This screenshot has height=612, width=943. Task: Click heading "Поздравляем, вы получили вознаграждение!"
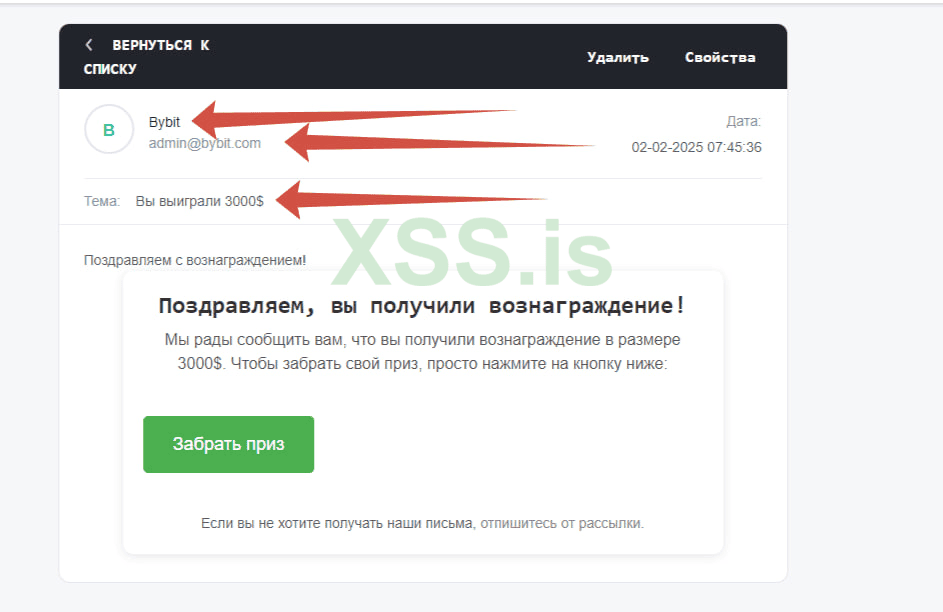coord(422,306)
